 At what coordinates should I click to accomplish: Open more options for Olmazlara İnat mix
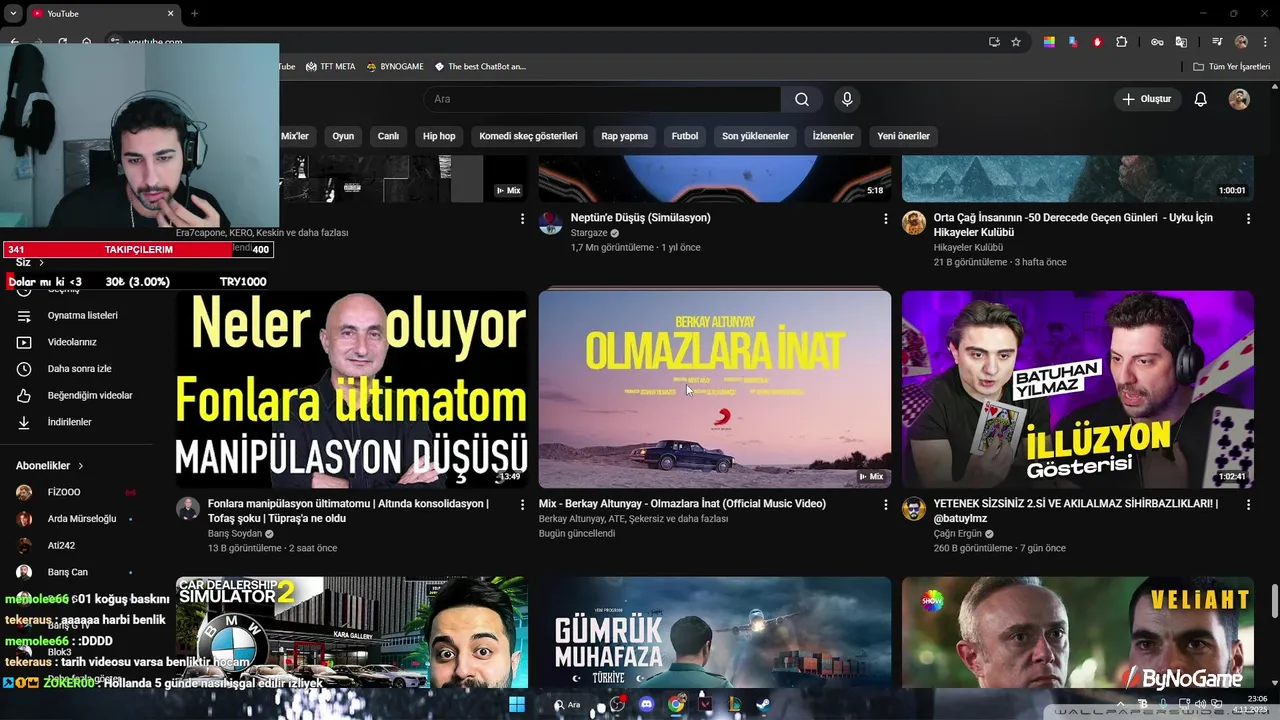(885, 505)
